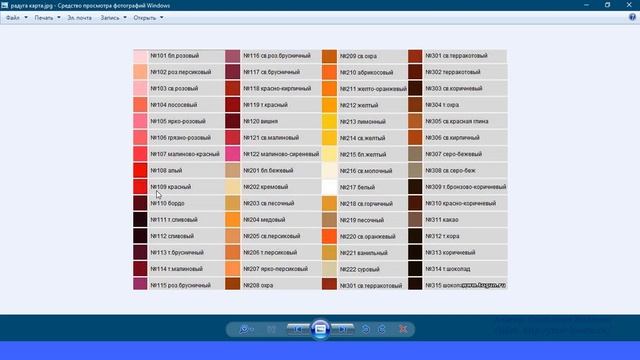The image size is (640, 360).
Task: Click the №115 роз.брусничный purple swatch
Action: coord(140,284)
